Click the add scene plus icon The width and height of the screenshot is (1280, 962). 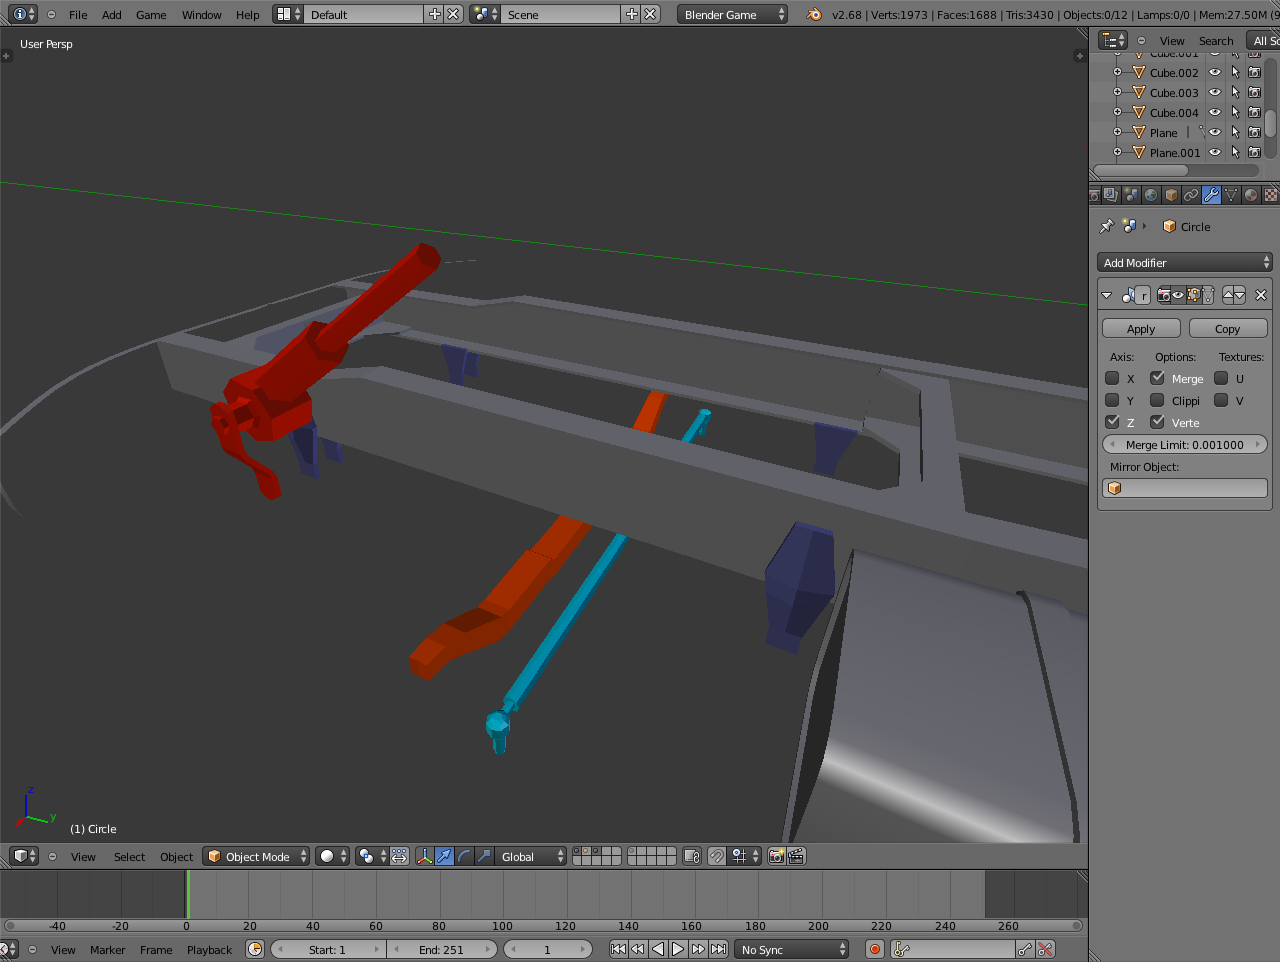point(631,14)
